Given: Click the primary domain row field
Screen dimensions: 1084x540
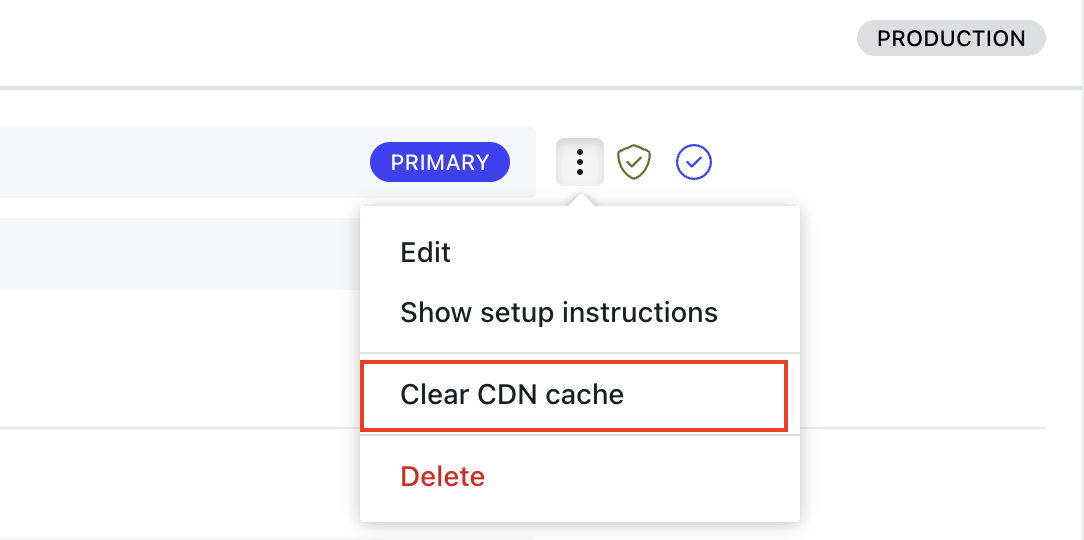Looking at the screenshot, I should point(268,162).
